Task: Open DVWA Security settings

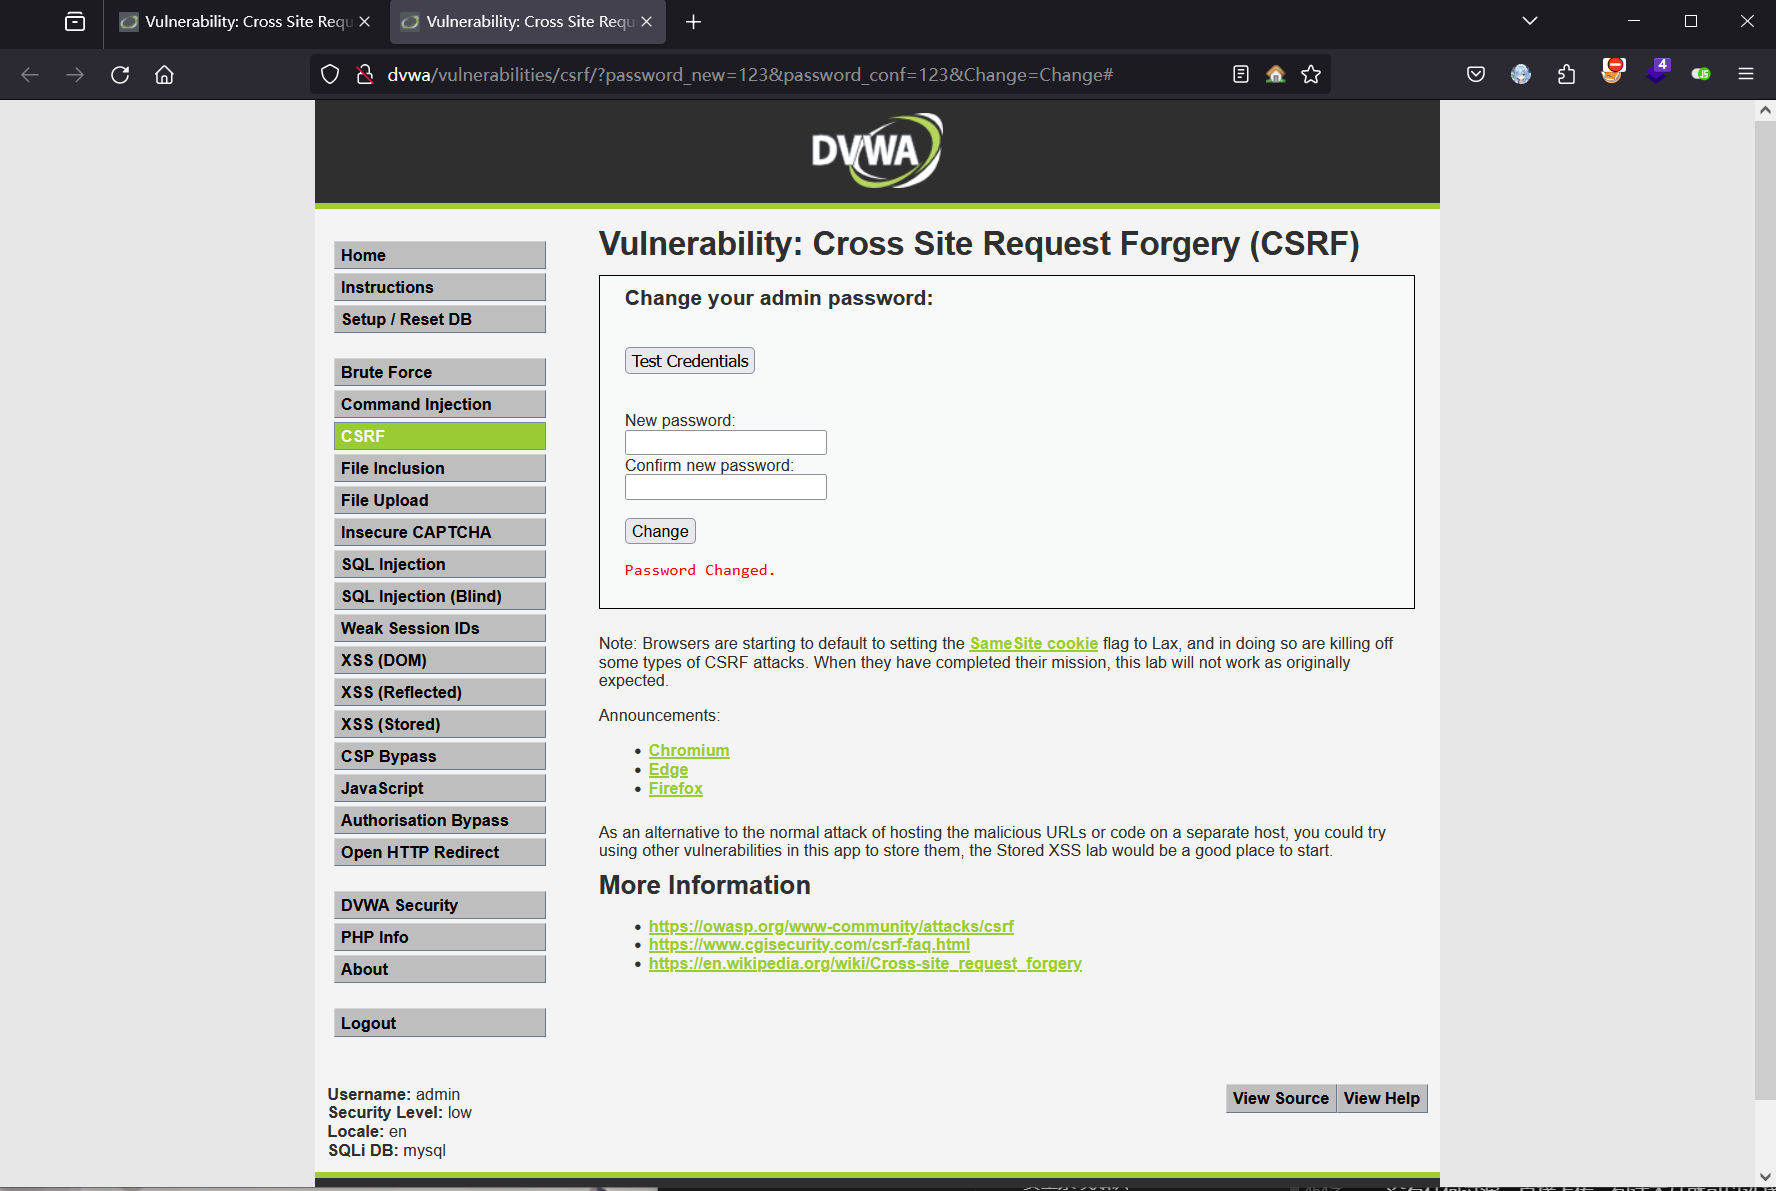Action: [x=440, y=905]
